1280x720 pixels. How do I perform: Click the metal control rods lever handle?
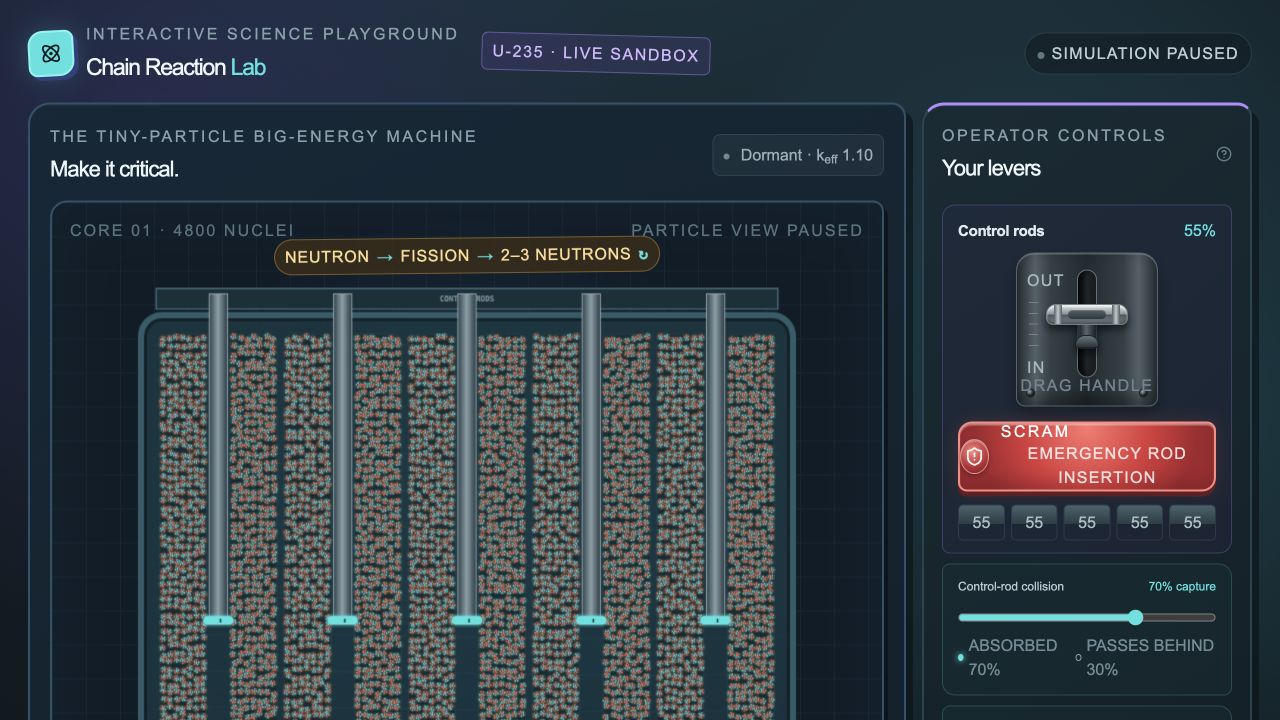[x=1087, y=316]
